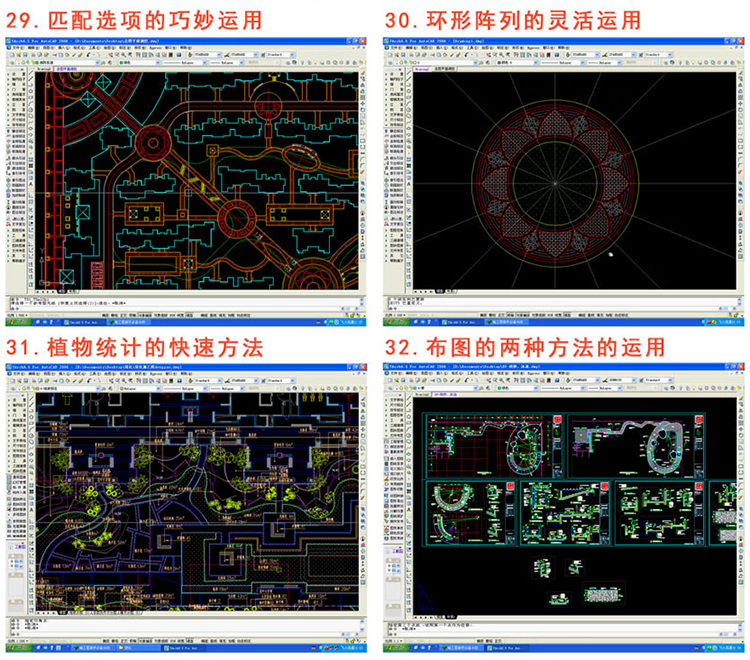
Task: Click the TArch taskbar button under screenshot 29
Action: (x=83, y=322)
